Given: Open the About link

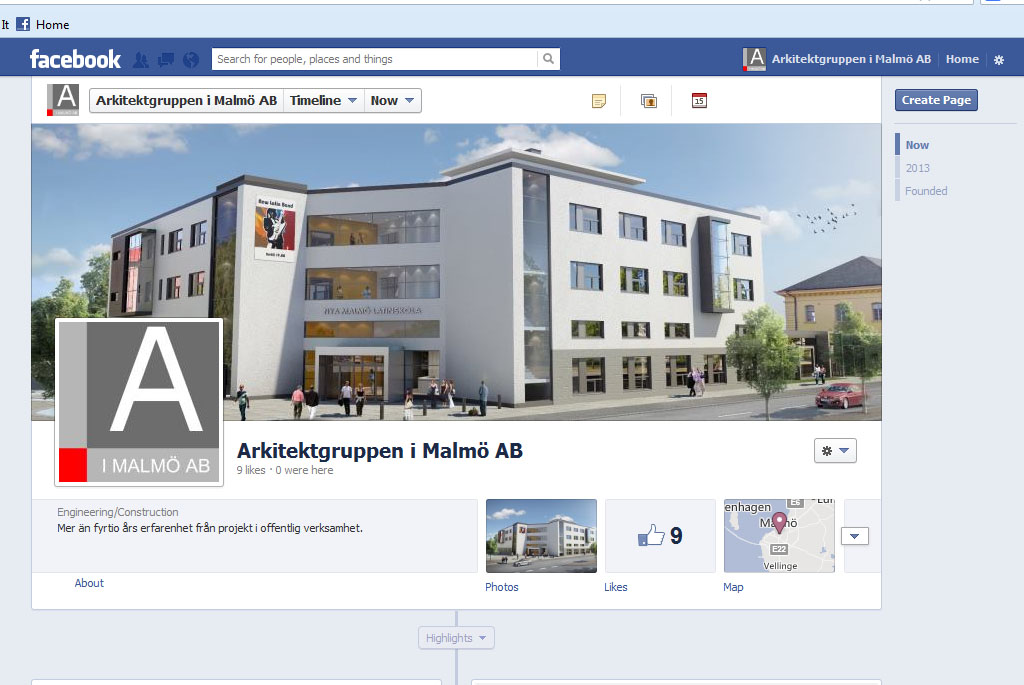Looking at the screenshot, I should click(89, 583).
